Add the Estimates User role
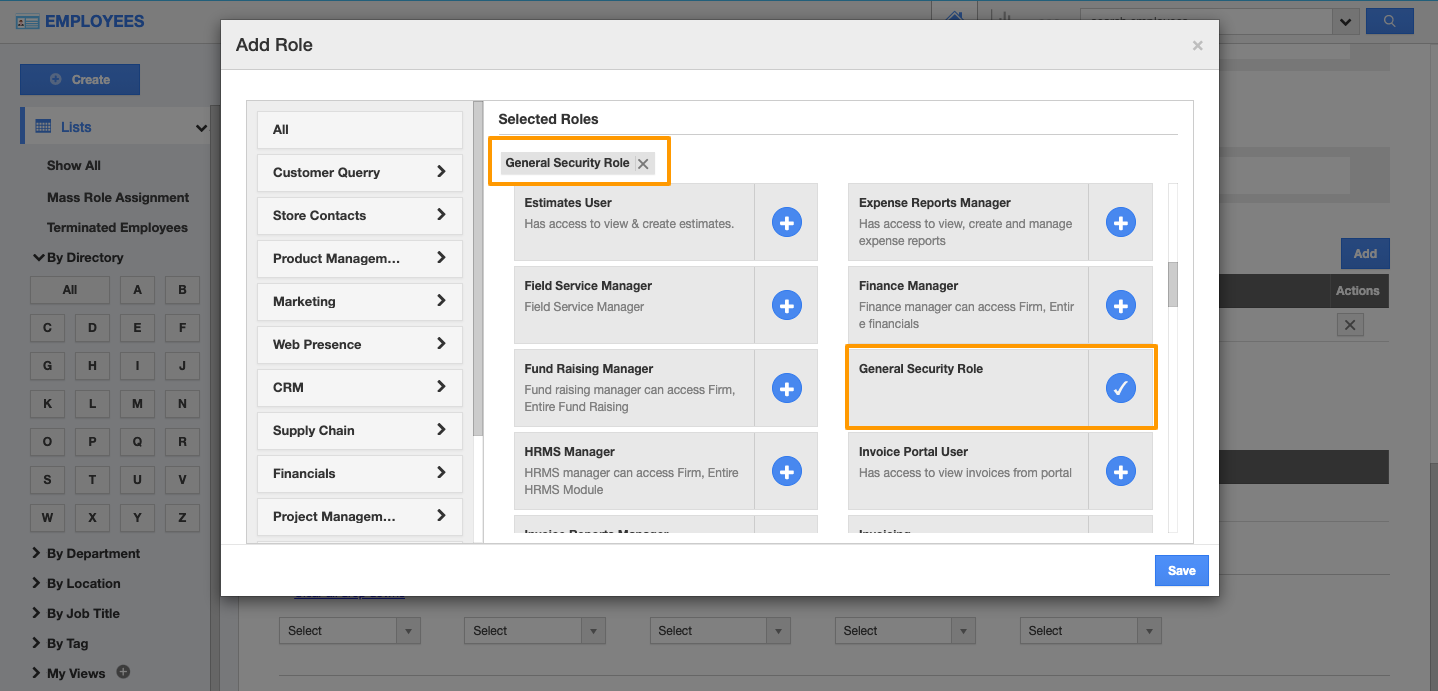 point(786,223)
